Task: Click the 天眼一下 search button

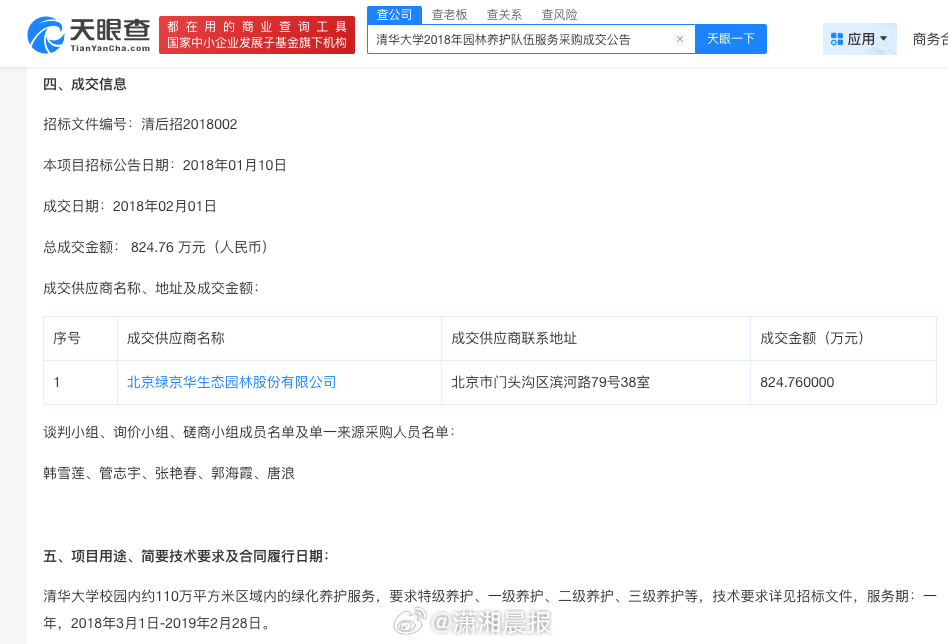Action: click(x=730, y=39)
